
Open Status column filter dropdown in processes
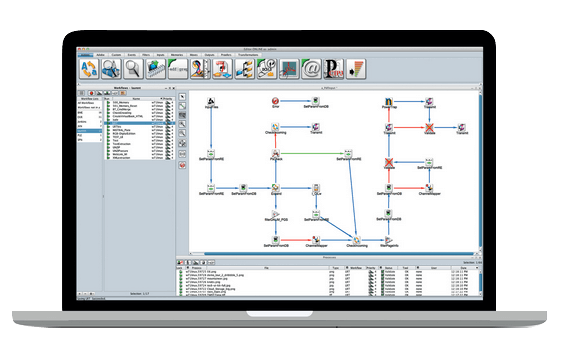pos(381,268)
